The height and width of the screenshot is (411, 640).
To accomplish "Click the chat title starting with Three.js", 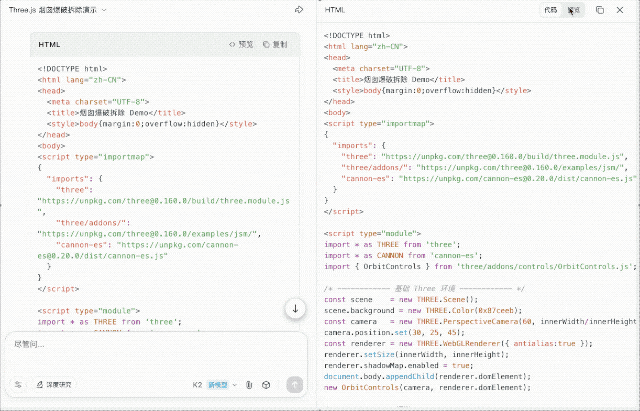I will coord(53,10).
